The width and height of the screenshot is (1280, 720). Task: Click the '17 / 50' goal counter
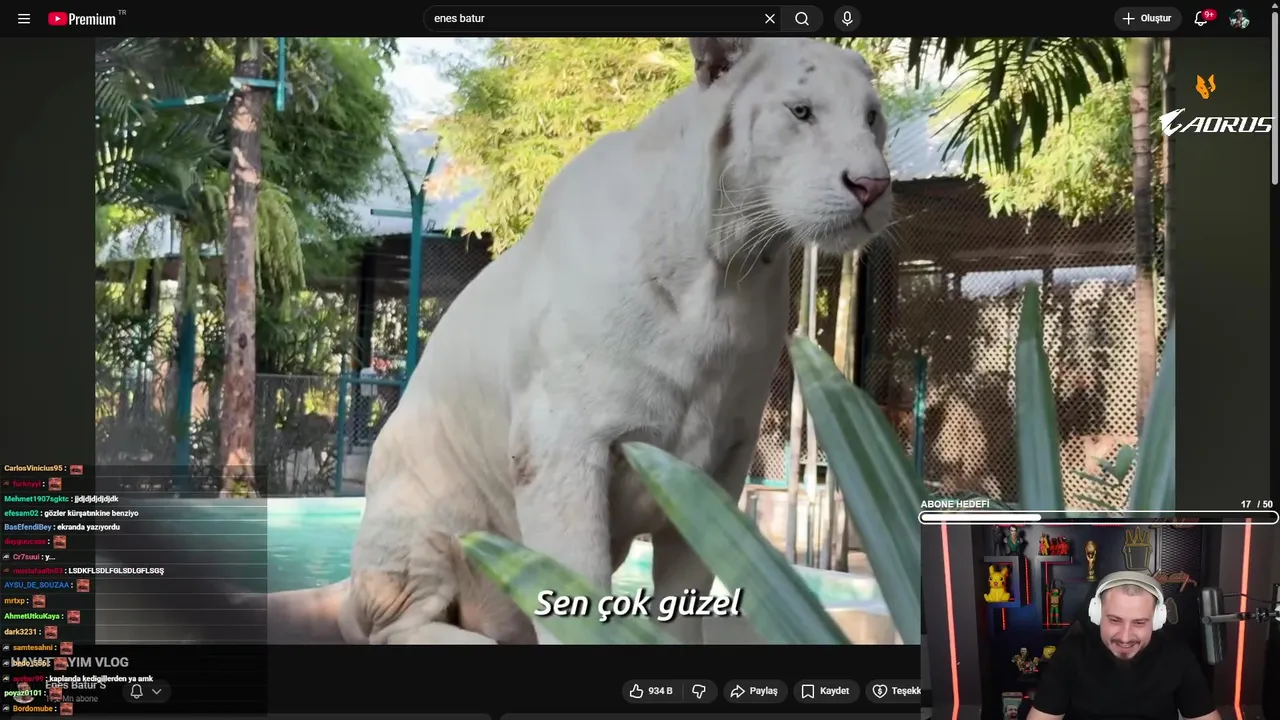pos(1256,505)
